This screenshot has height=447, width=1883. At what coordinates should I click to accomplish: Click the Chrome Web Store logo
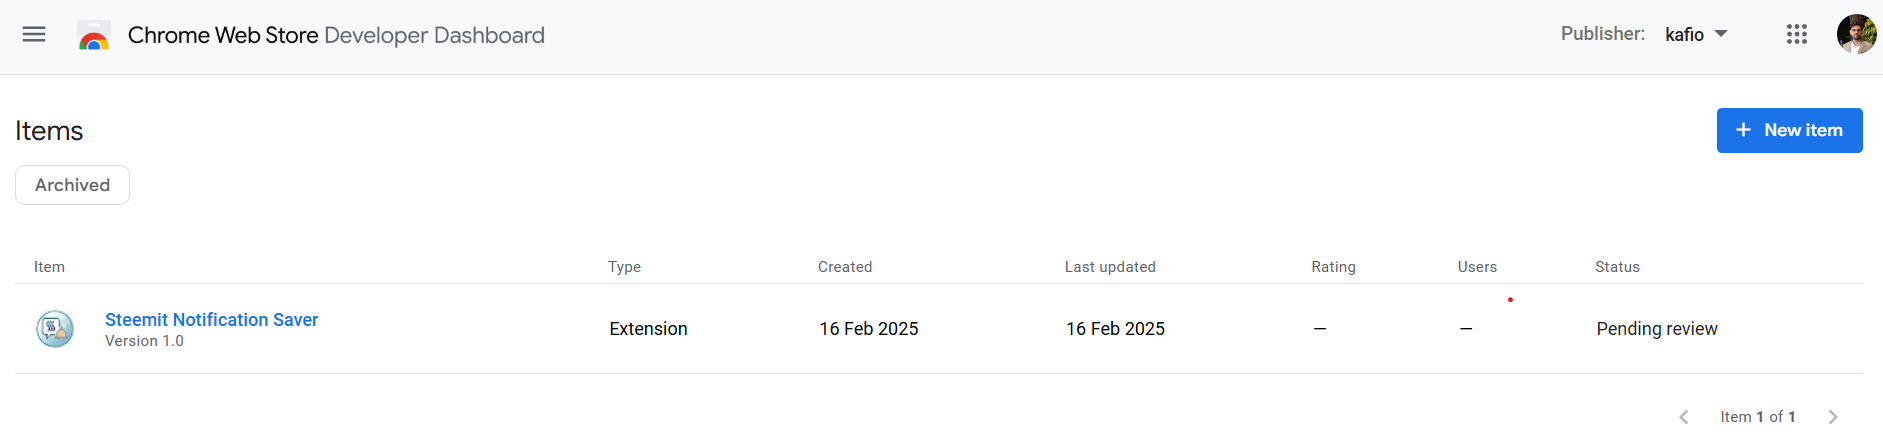tap(94, 35)
